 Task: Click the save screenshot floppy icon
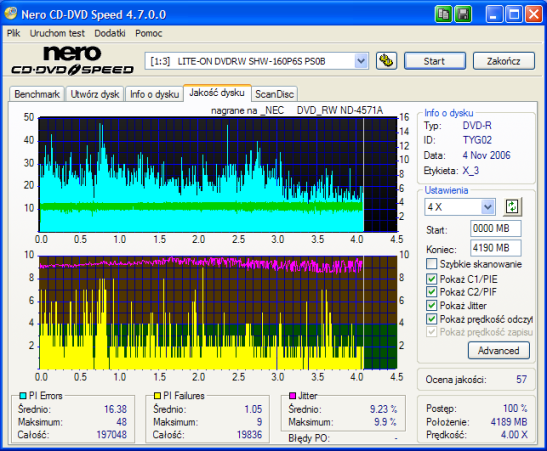[x=463, y=14]
